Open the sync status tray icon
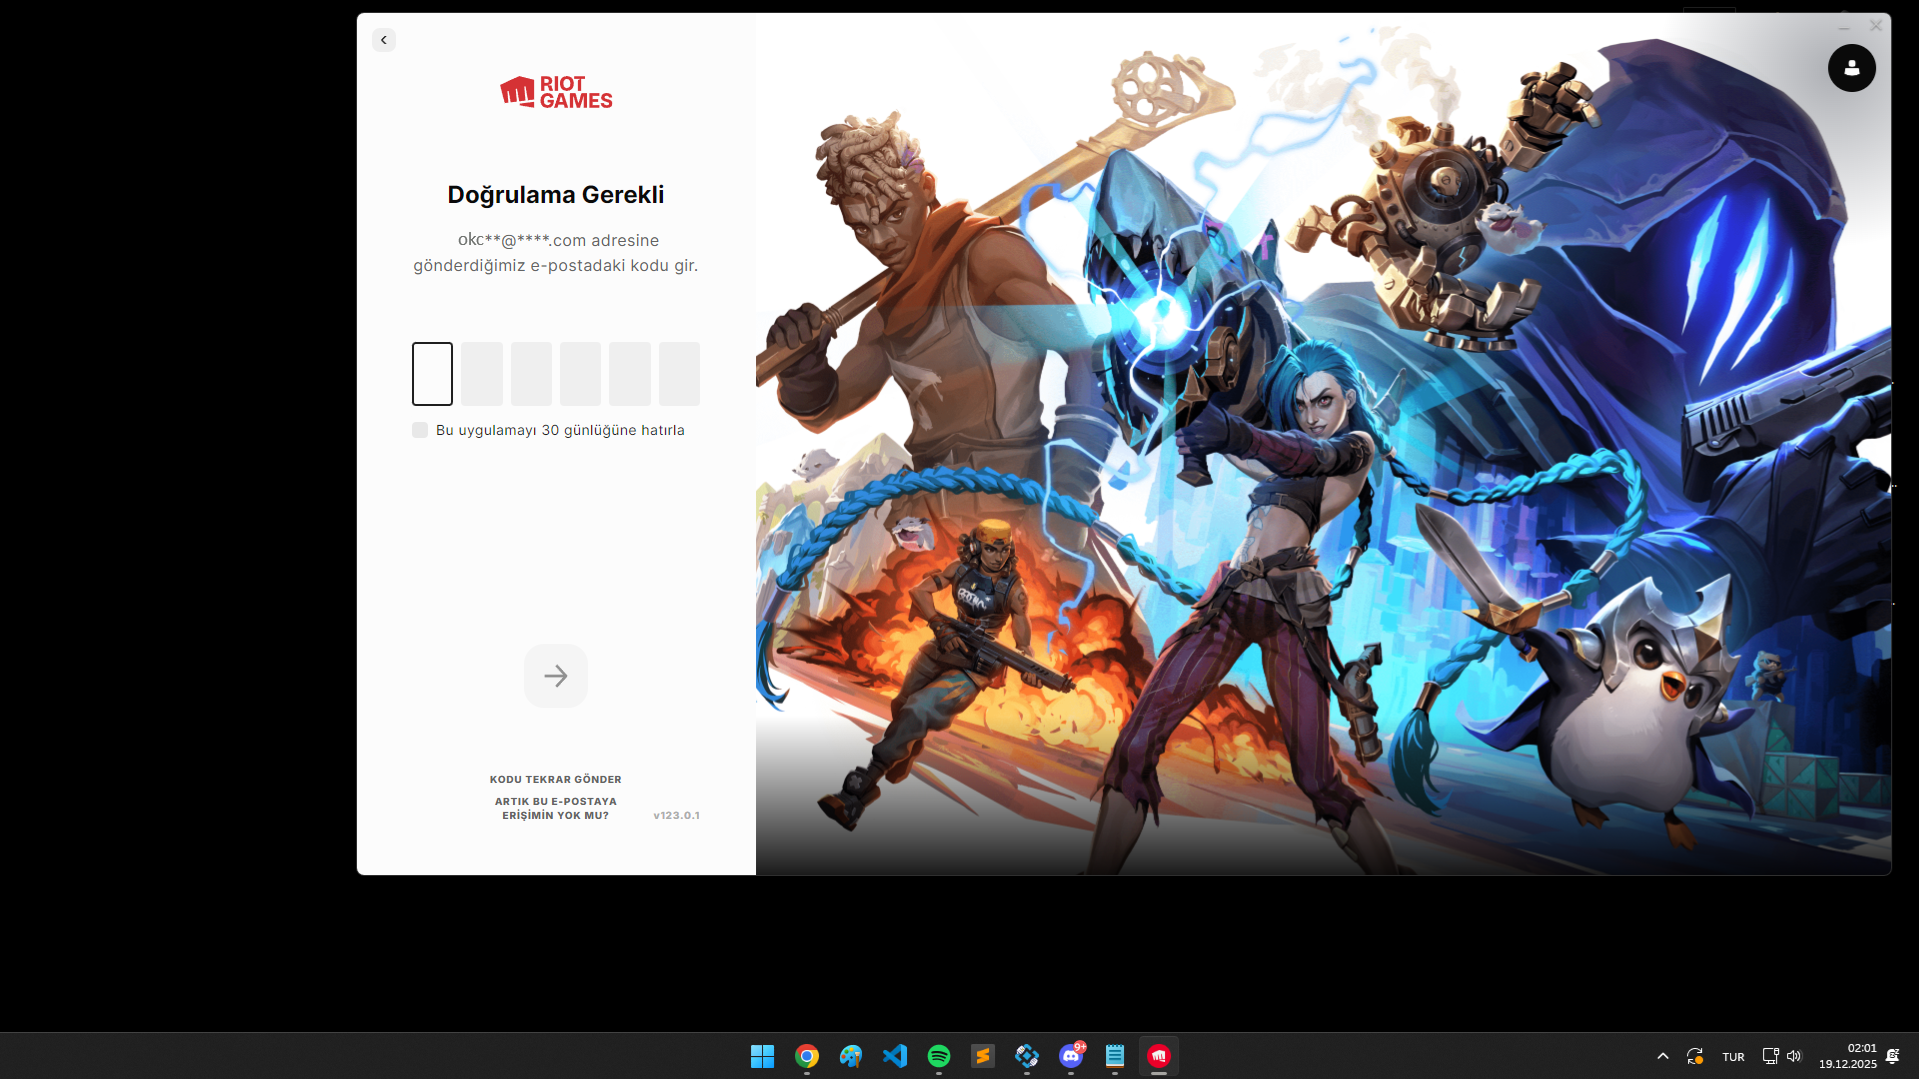The width and height of the screenshot is (1919, 1079). click(x=1695, y=1056)
